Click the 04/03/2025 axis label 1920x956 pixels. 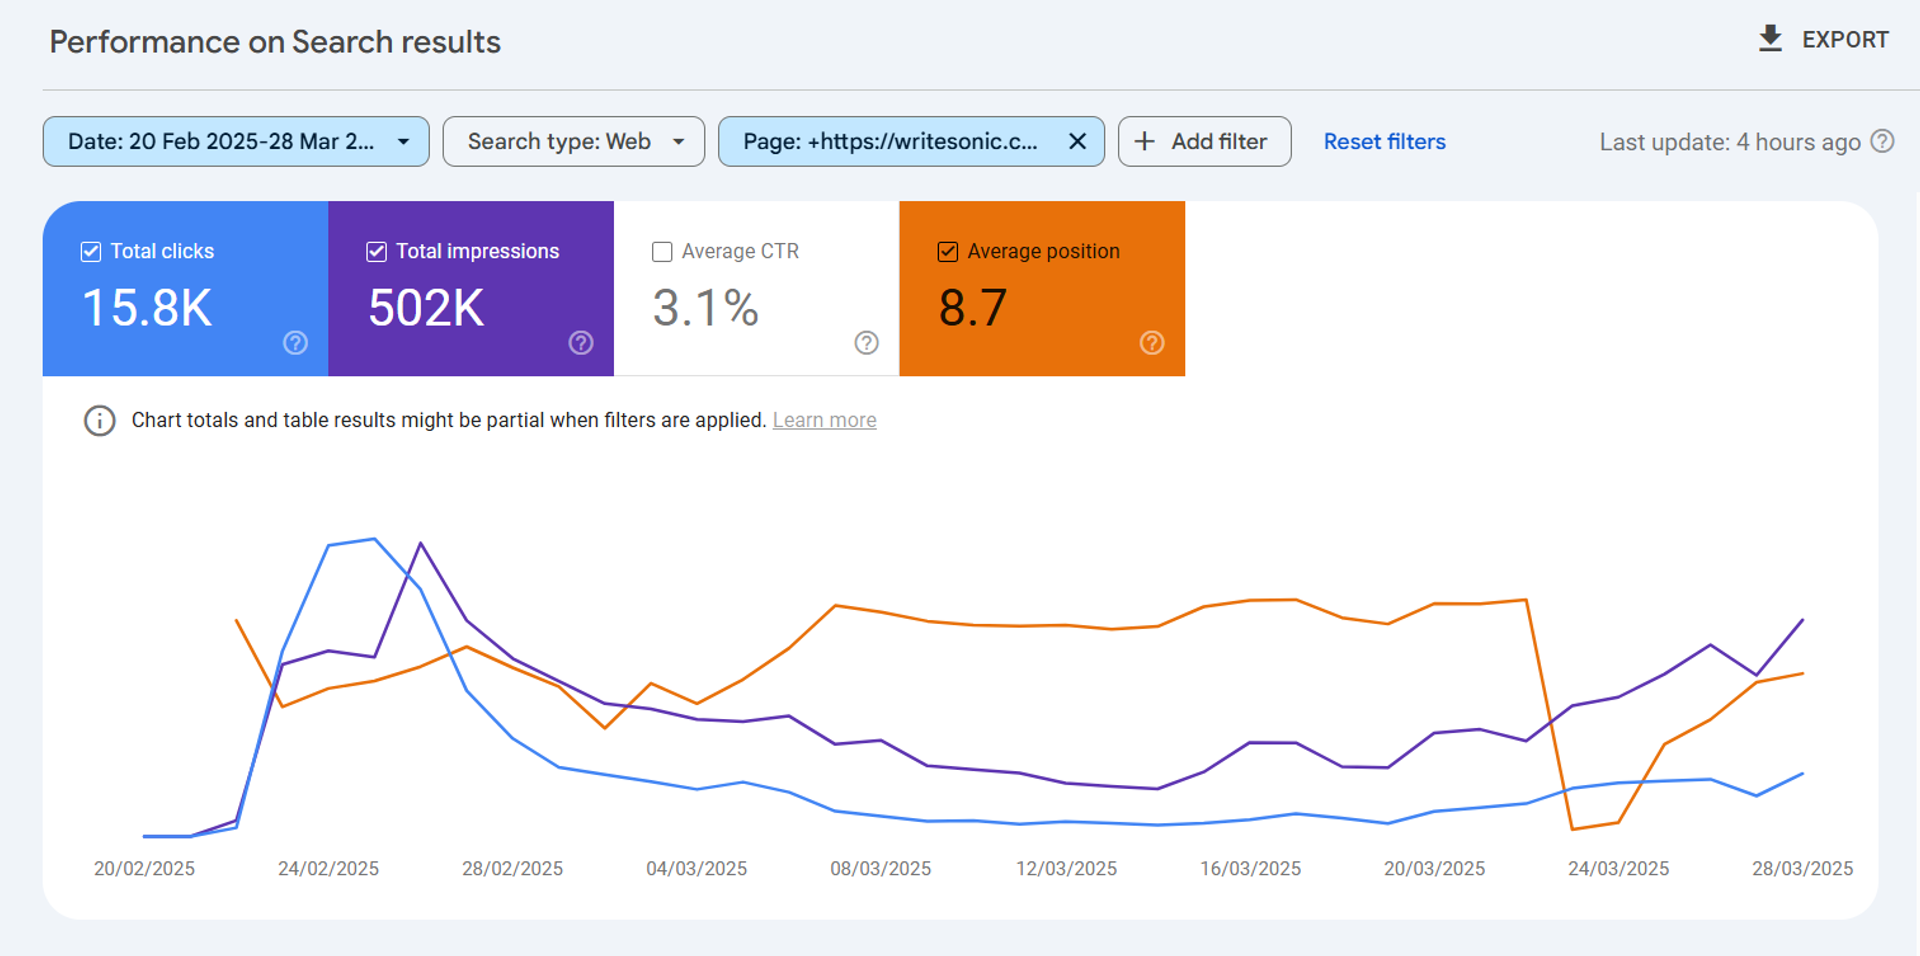[x=696, y=868]
